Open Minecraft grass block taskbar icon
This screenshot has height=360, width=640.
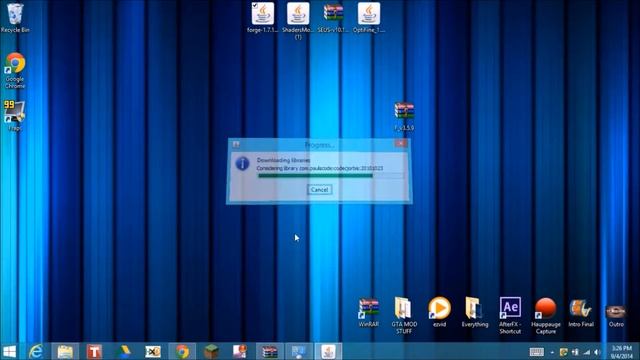212,351
